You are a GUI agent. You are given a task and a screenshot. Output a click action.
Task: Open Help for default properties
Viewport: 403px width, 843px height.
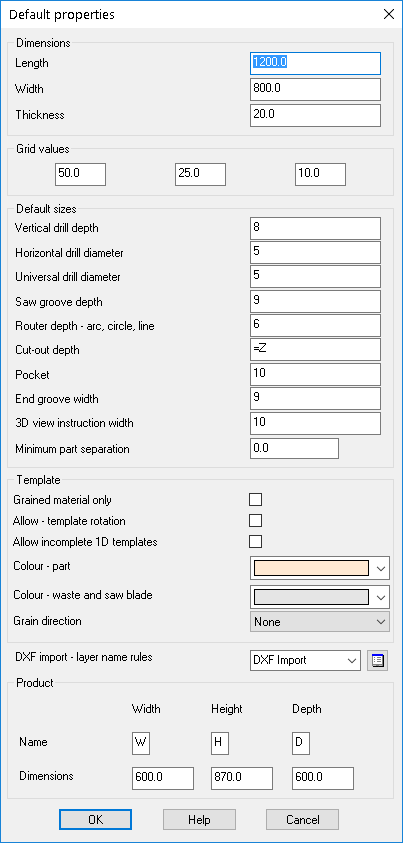click(x=199, y=820)
